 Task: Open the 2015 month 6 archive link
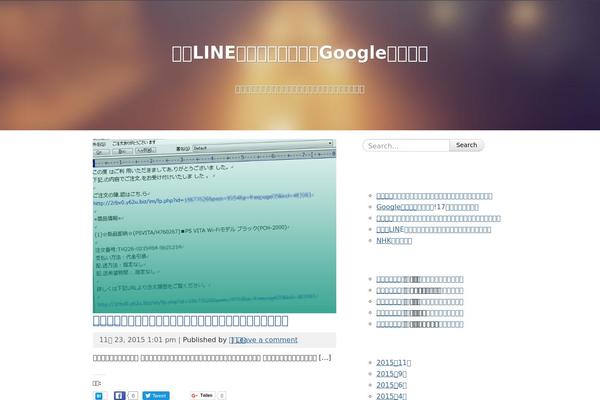[x=391, y=385]
